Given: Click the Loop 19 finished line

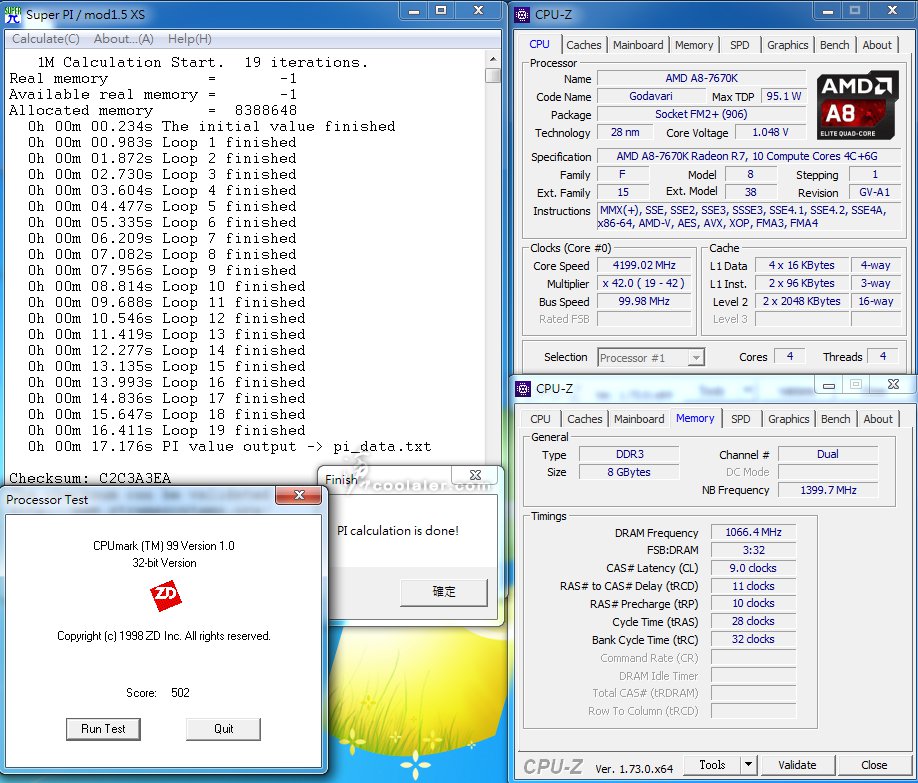Looking at the screenshot, I should [x=167, y=430].
